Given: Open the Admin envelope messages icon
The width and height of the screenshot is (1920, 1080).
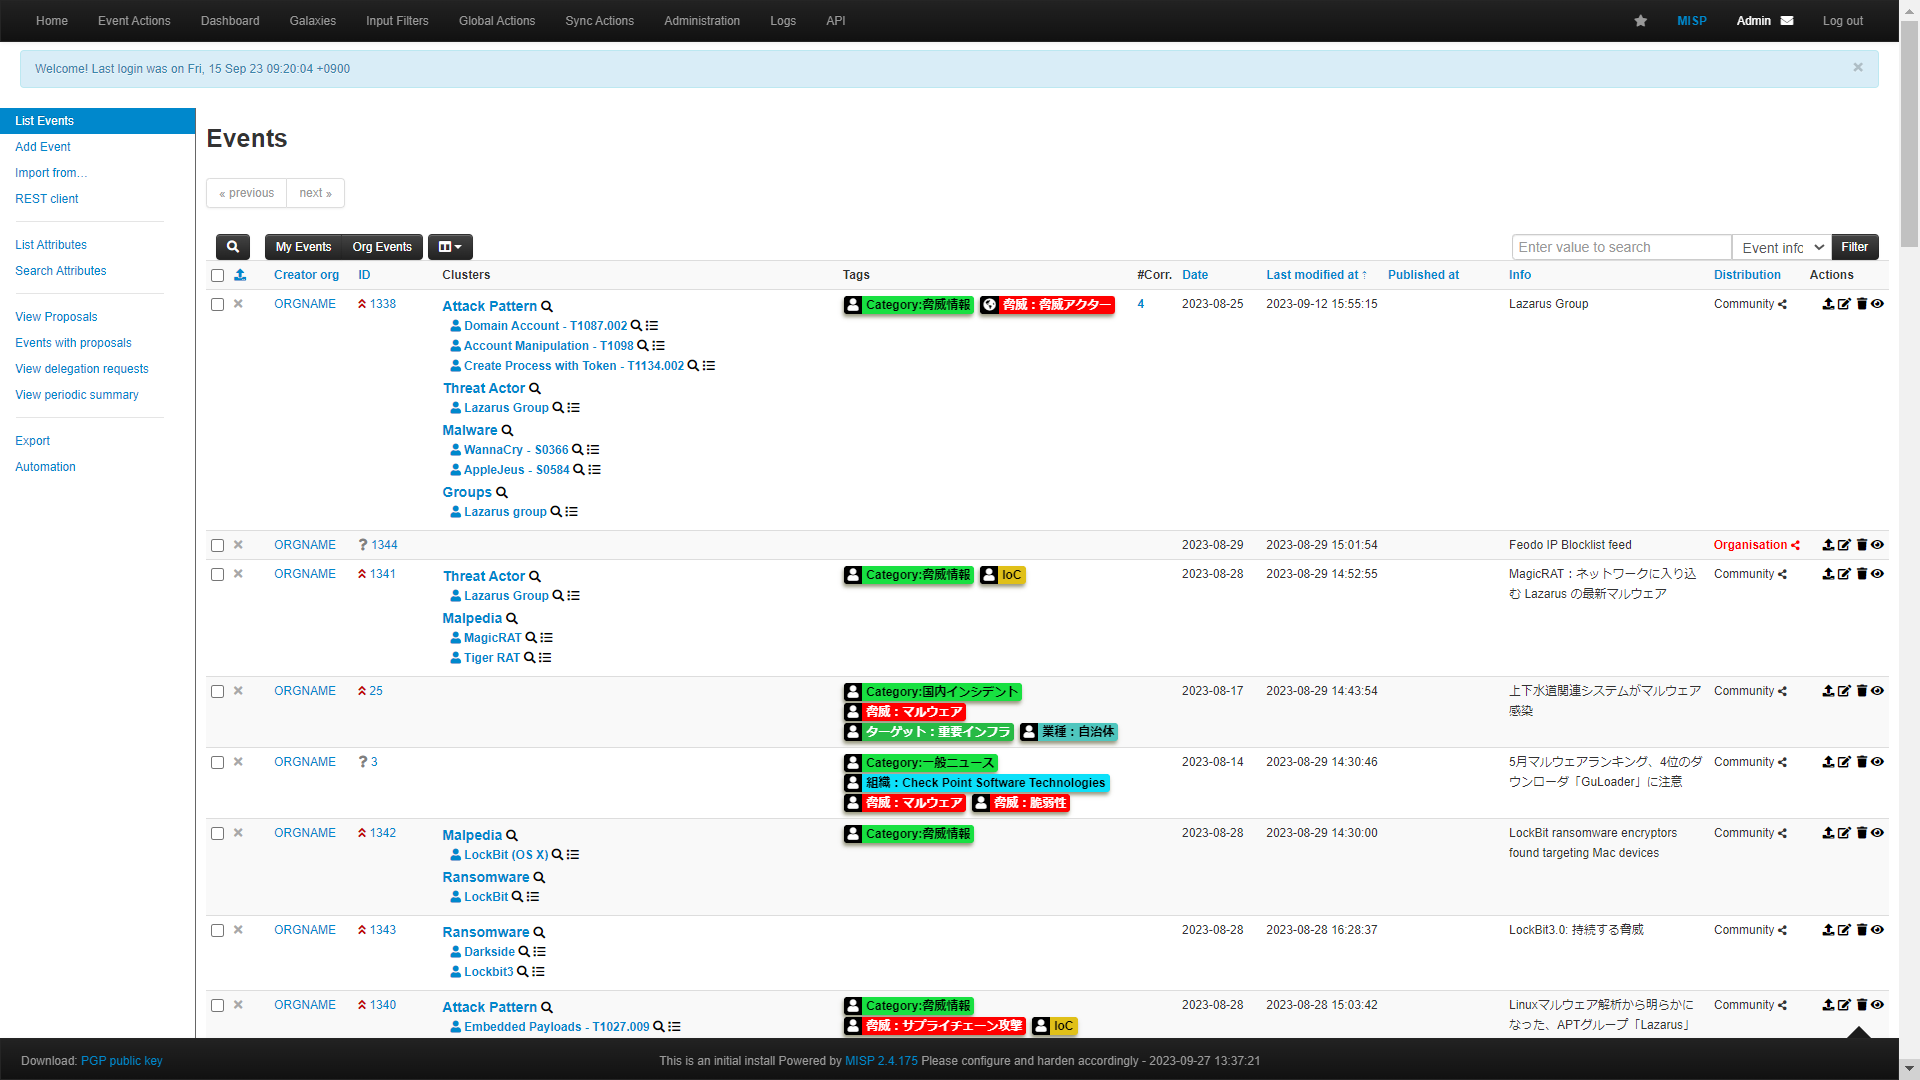Looking at the screenshot, I should 1787,21.
